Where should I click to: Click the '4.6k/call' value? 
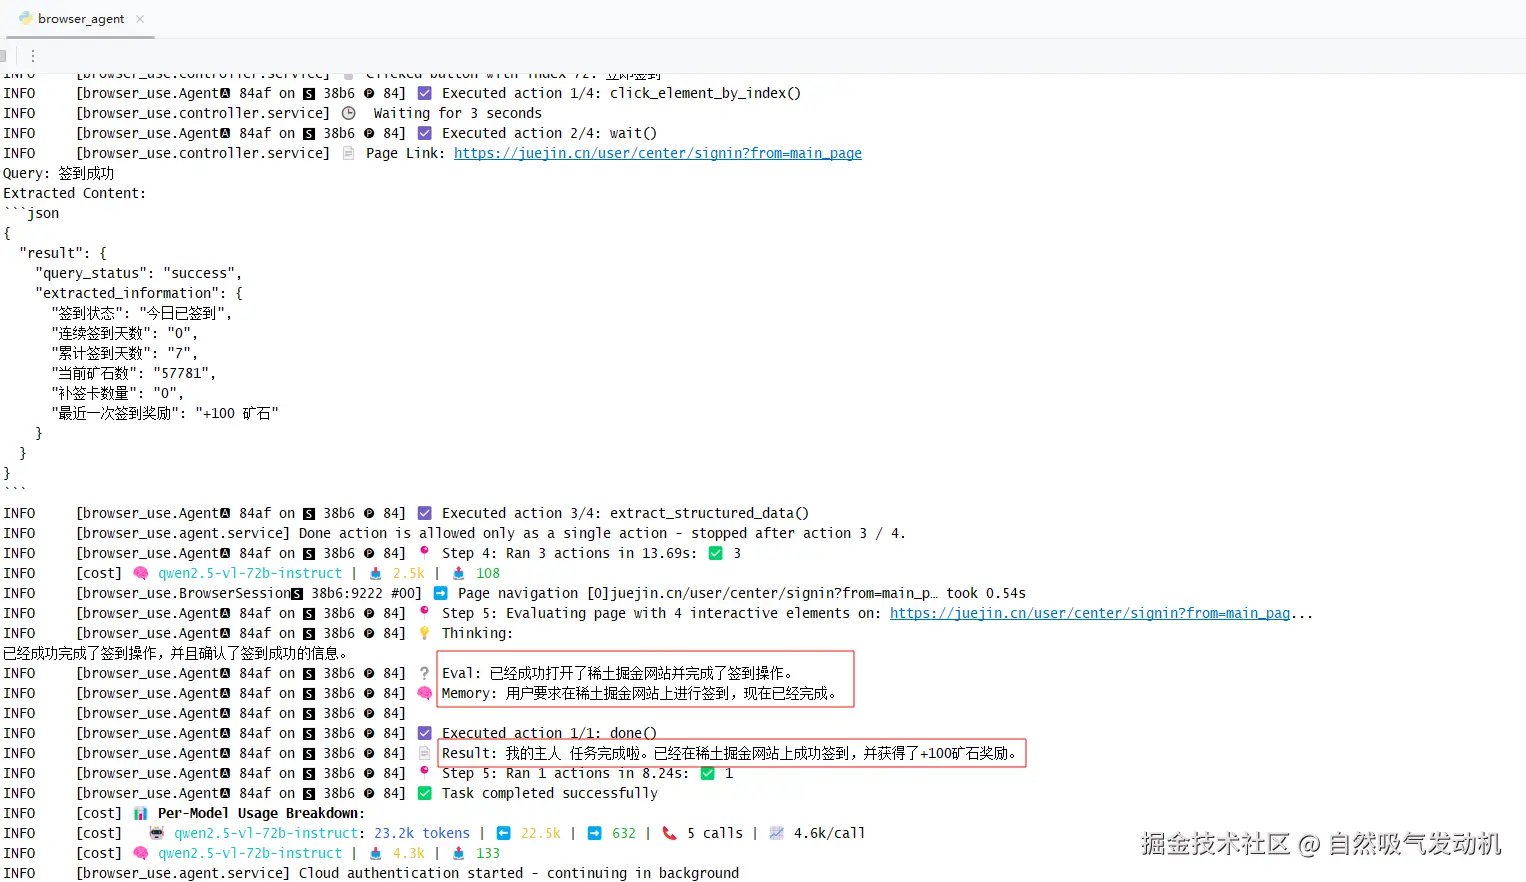coord(829,833)
